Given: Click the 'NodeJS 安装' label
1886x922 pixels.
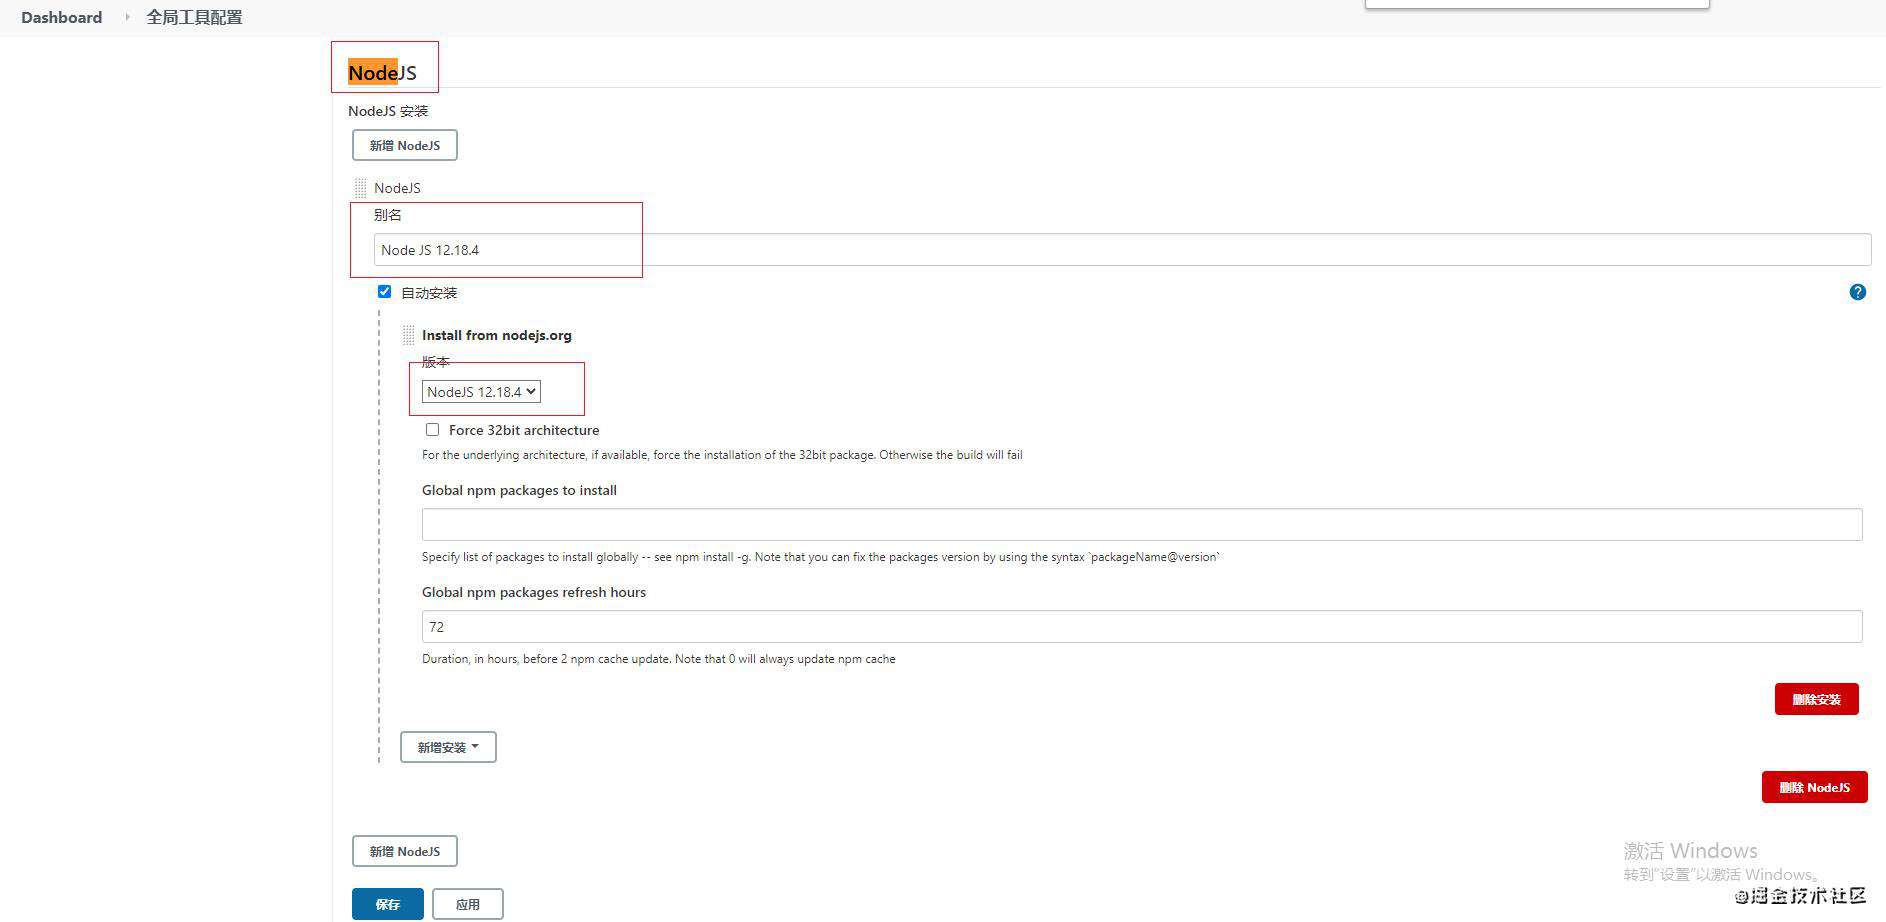Looking at the screenshot, I should [x=388, y=111].
